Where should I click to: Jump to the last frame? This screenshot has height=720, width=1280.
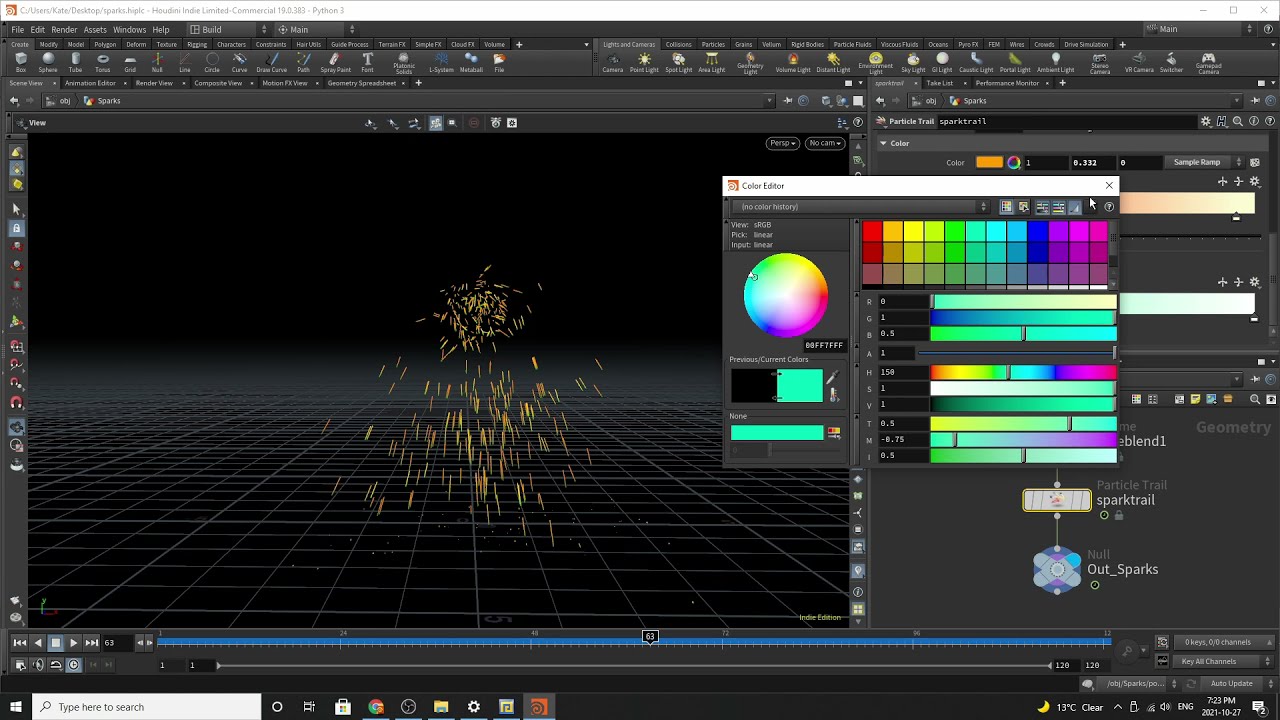click(x=91, y=643)
